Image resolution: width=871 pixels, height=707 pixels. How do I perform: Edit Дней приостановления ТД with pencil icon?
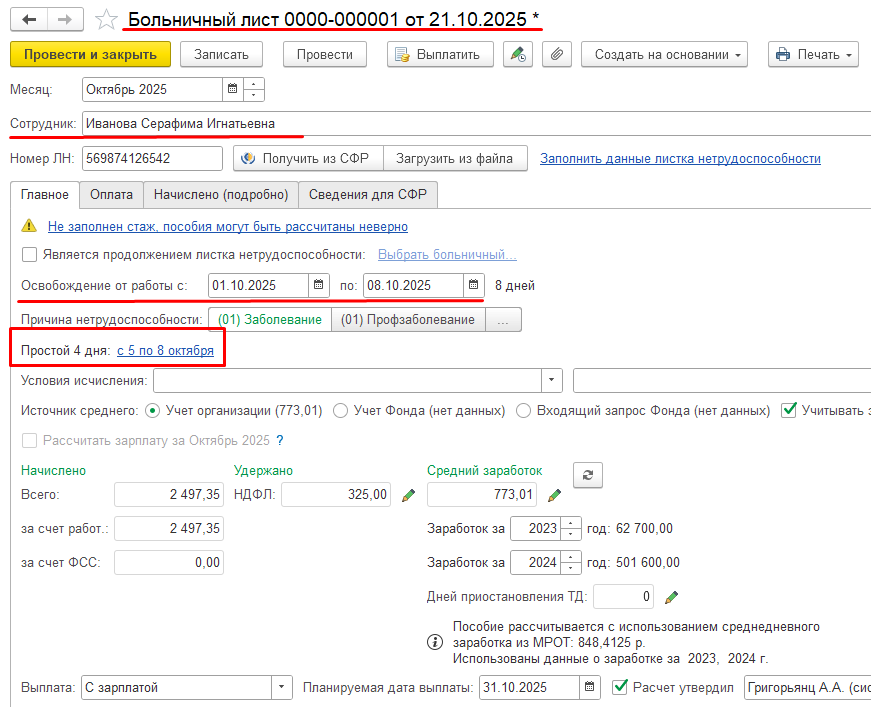click(671, 597)
